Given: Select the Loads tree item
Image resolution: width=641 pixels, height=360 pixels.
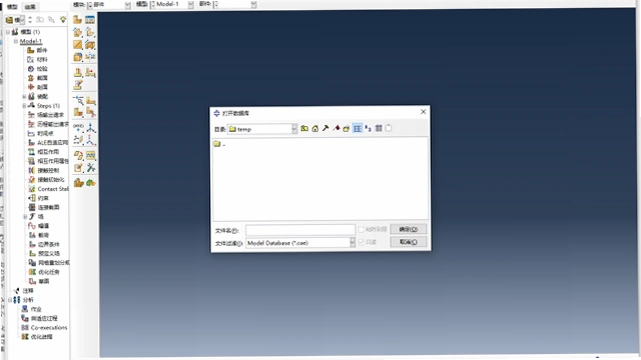Looking at the screenshot, I should [x=43, y=235].
